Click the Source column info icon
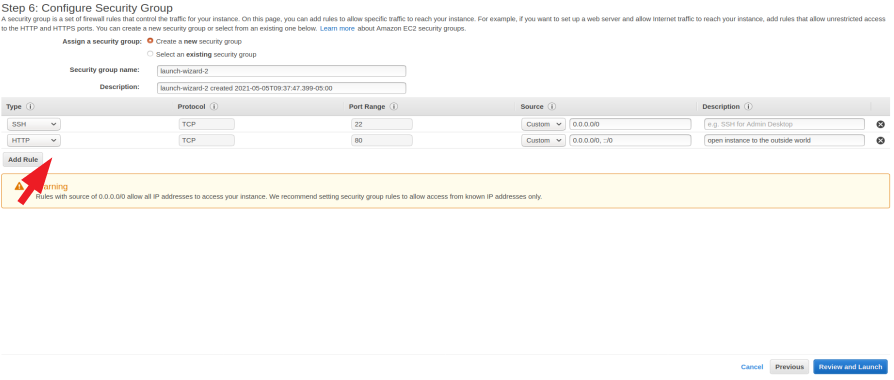Image resolution: width=894 pixels, height=380 pixels. [552, 107]
